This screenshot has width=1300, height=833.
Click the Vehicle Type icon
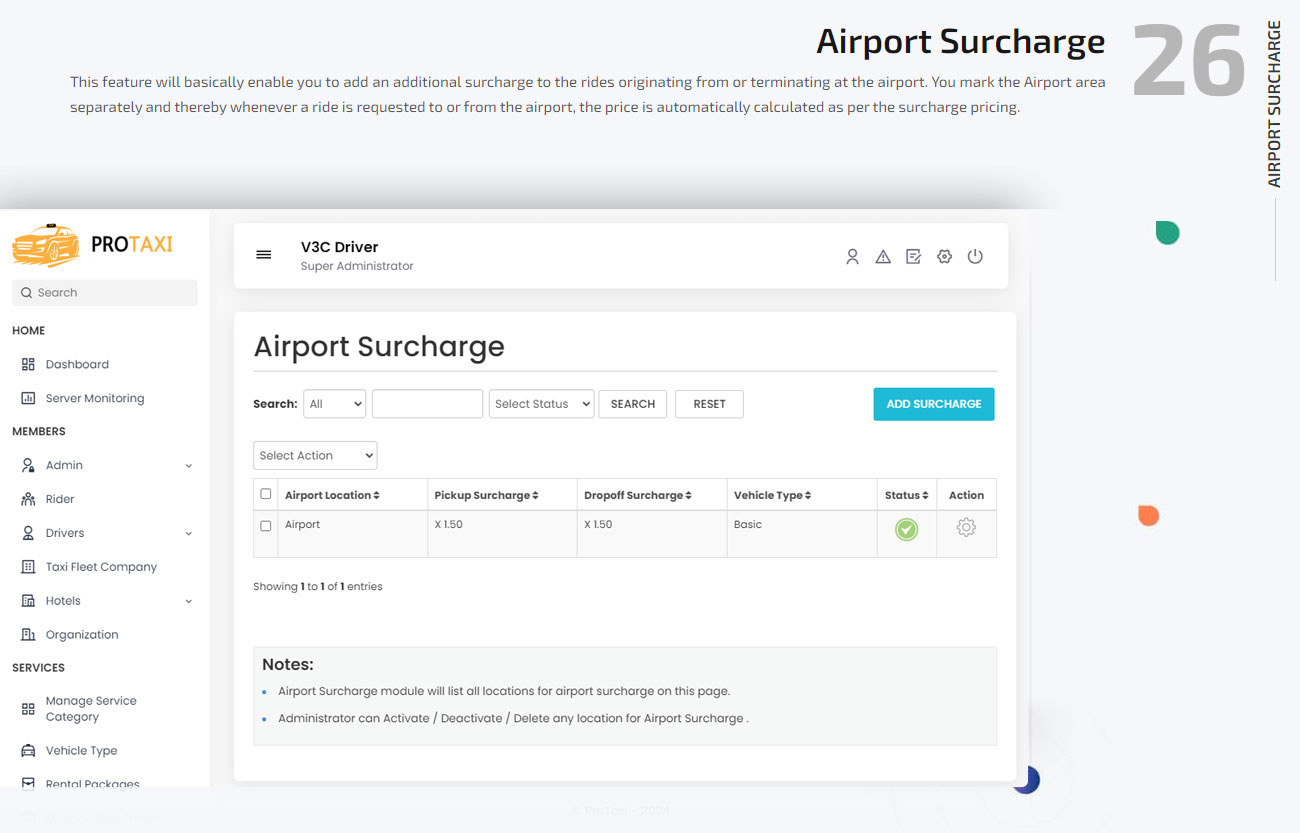coord(27,750)
